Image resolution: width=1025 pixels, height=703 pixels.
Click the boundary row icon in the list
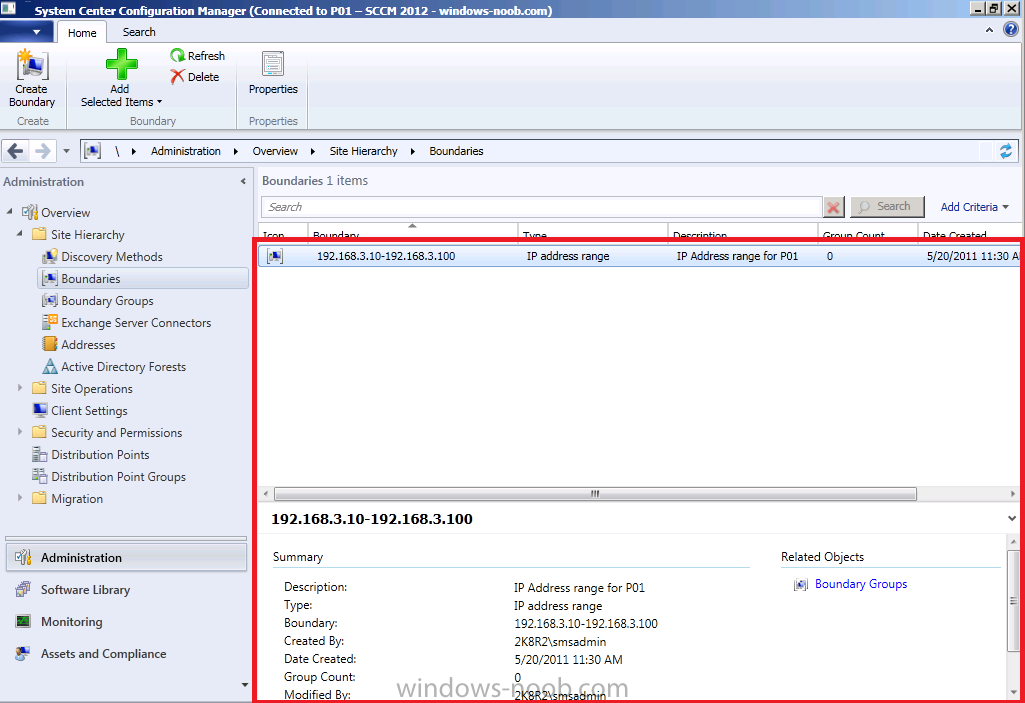275,256
